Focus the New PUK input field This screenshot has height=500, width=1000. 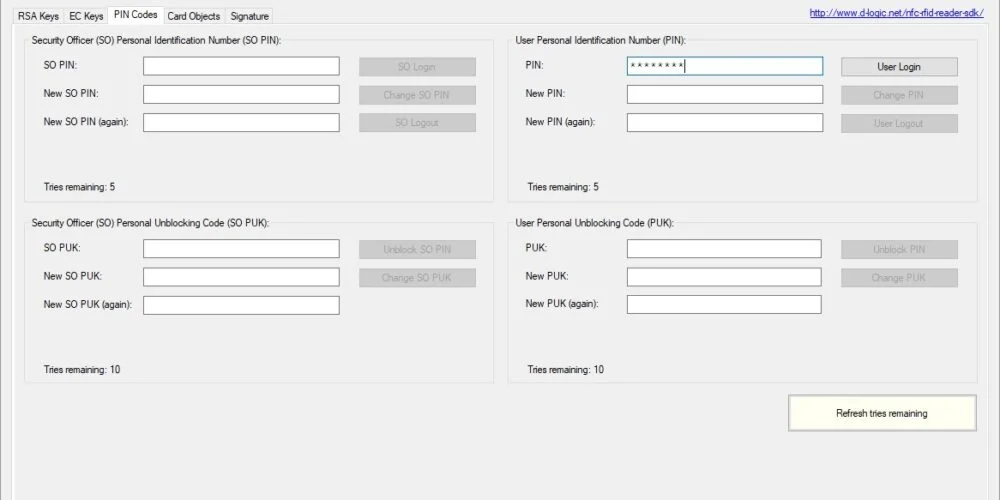click(724, 277)
